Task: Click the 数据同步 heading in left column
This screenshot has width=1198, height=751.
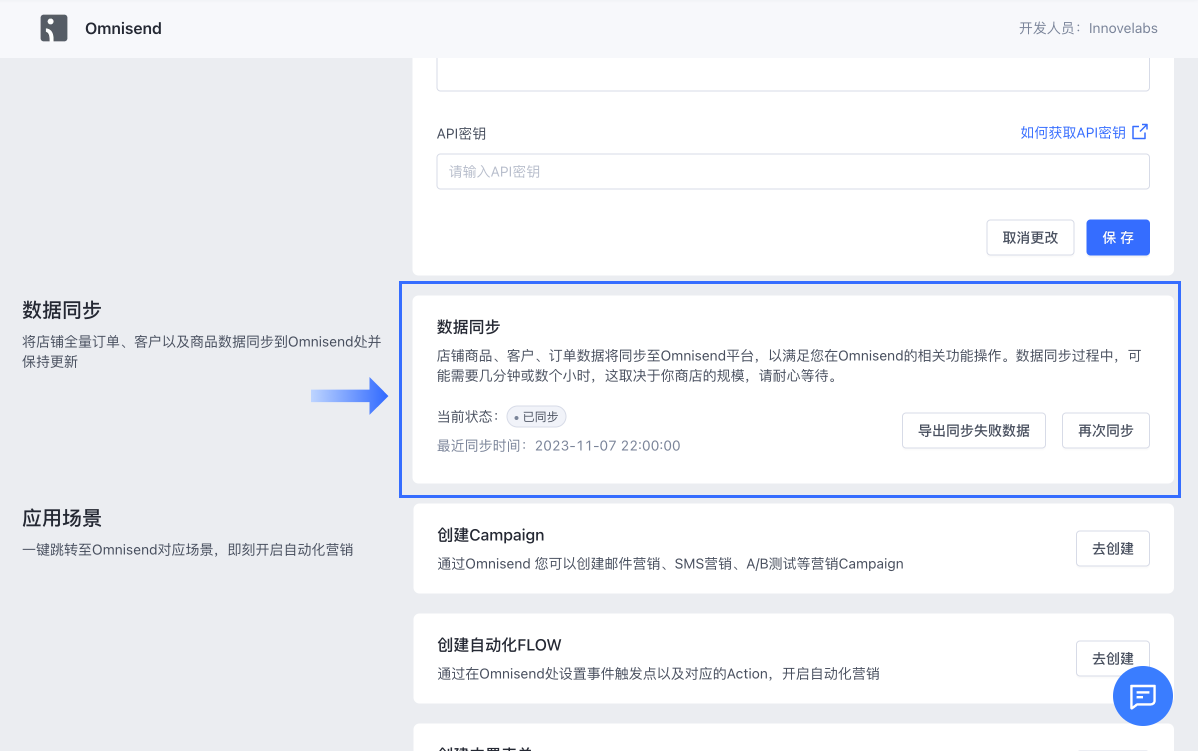Action: pyautogui.click(x=62, y=310)
